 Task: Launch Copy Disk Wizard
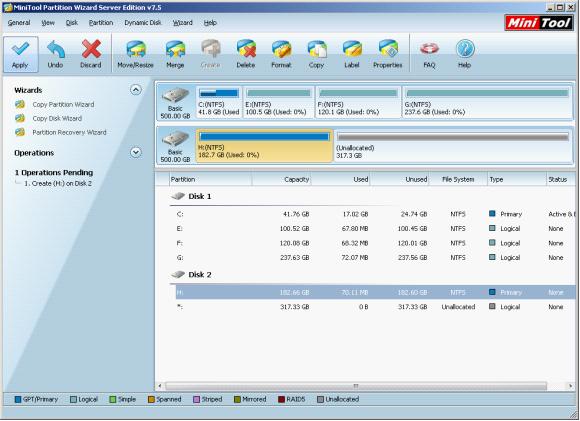point(57,119)
